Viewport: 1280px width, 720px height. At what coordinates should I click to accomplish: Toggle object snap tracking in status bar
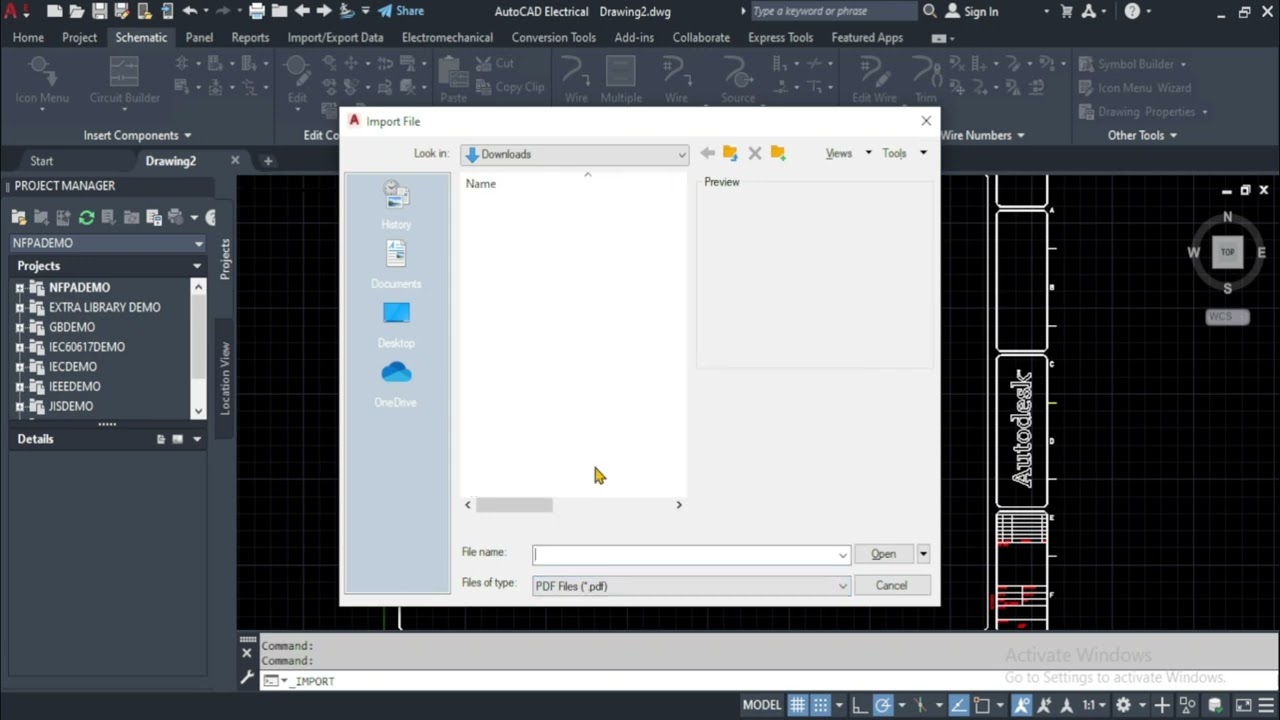958,705
